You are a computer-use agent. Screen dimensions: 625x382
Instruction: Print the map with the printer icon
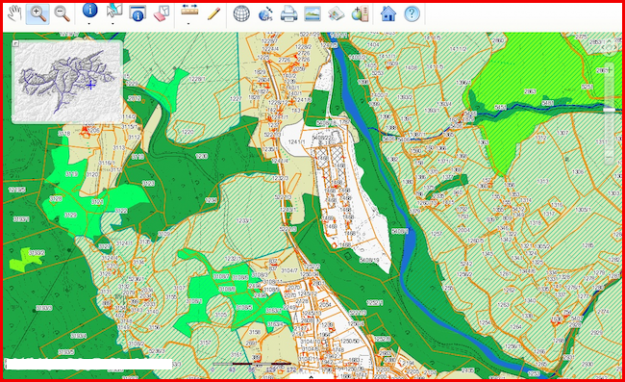pyautogui.click(x=289, y=14)
